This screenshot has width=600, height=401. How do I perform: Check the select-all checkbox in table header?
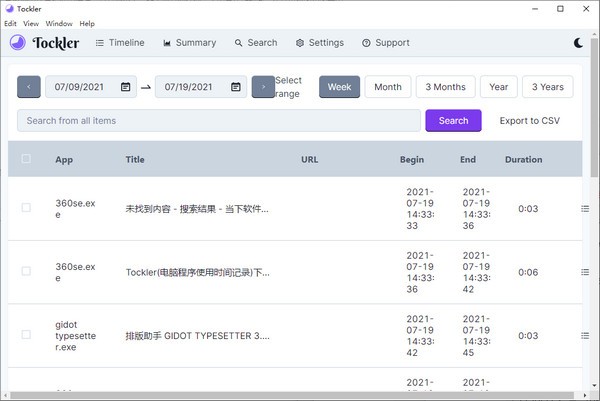click(x=26, y=159)
